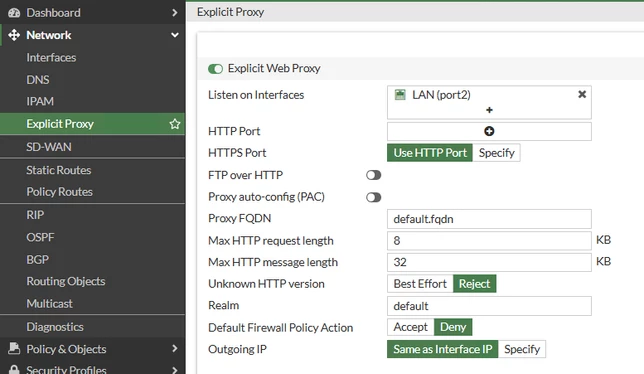Expand the Dashboard menu chevron
The image size is (644, 374).
tap(175, 13)
